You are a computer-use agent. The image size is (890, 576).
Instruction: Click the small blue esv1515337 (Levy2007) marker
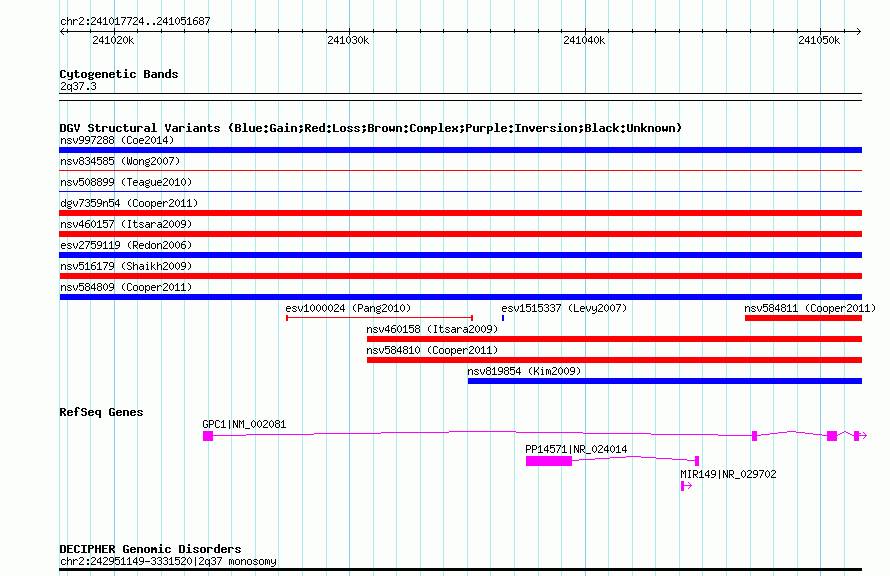503,318
